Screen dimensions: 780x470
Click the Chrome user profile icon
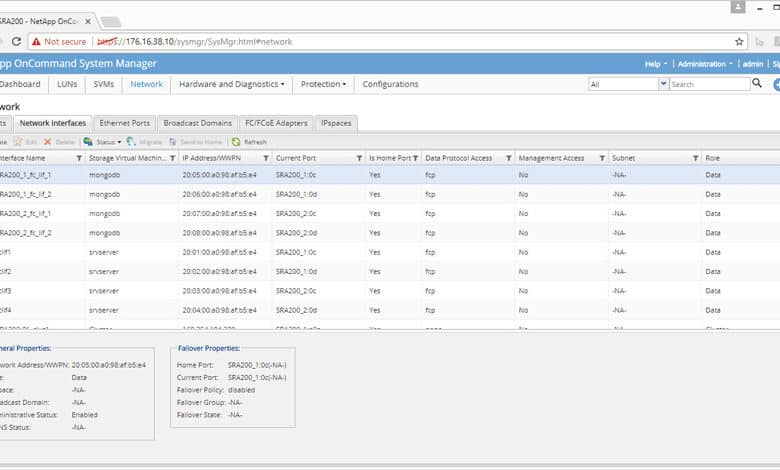pyautogui.click(x=738, y=7)
